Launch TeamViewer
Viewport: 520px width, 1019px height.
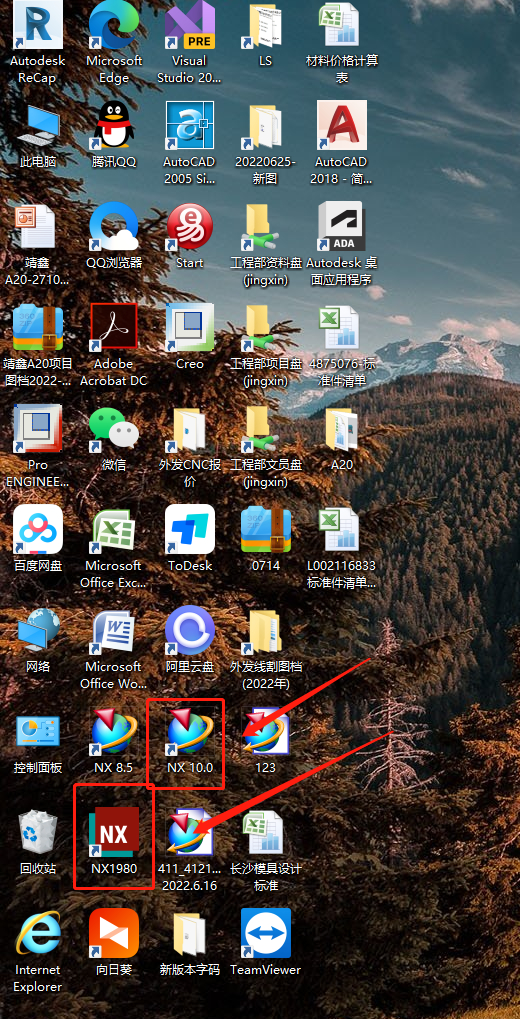point(265,933)
